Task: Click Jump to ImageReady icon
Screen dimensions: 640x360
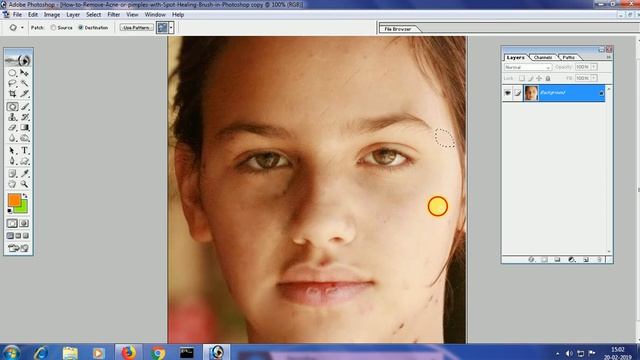Action: pos(18,248)
